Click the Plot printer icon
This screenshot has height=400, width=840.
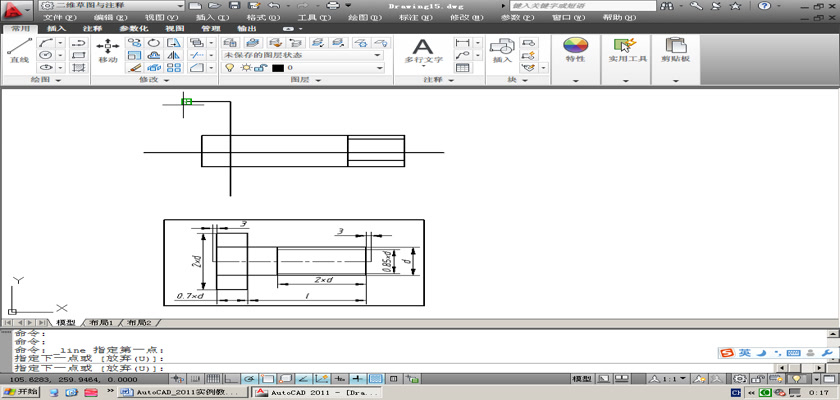333,5
